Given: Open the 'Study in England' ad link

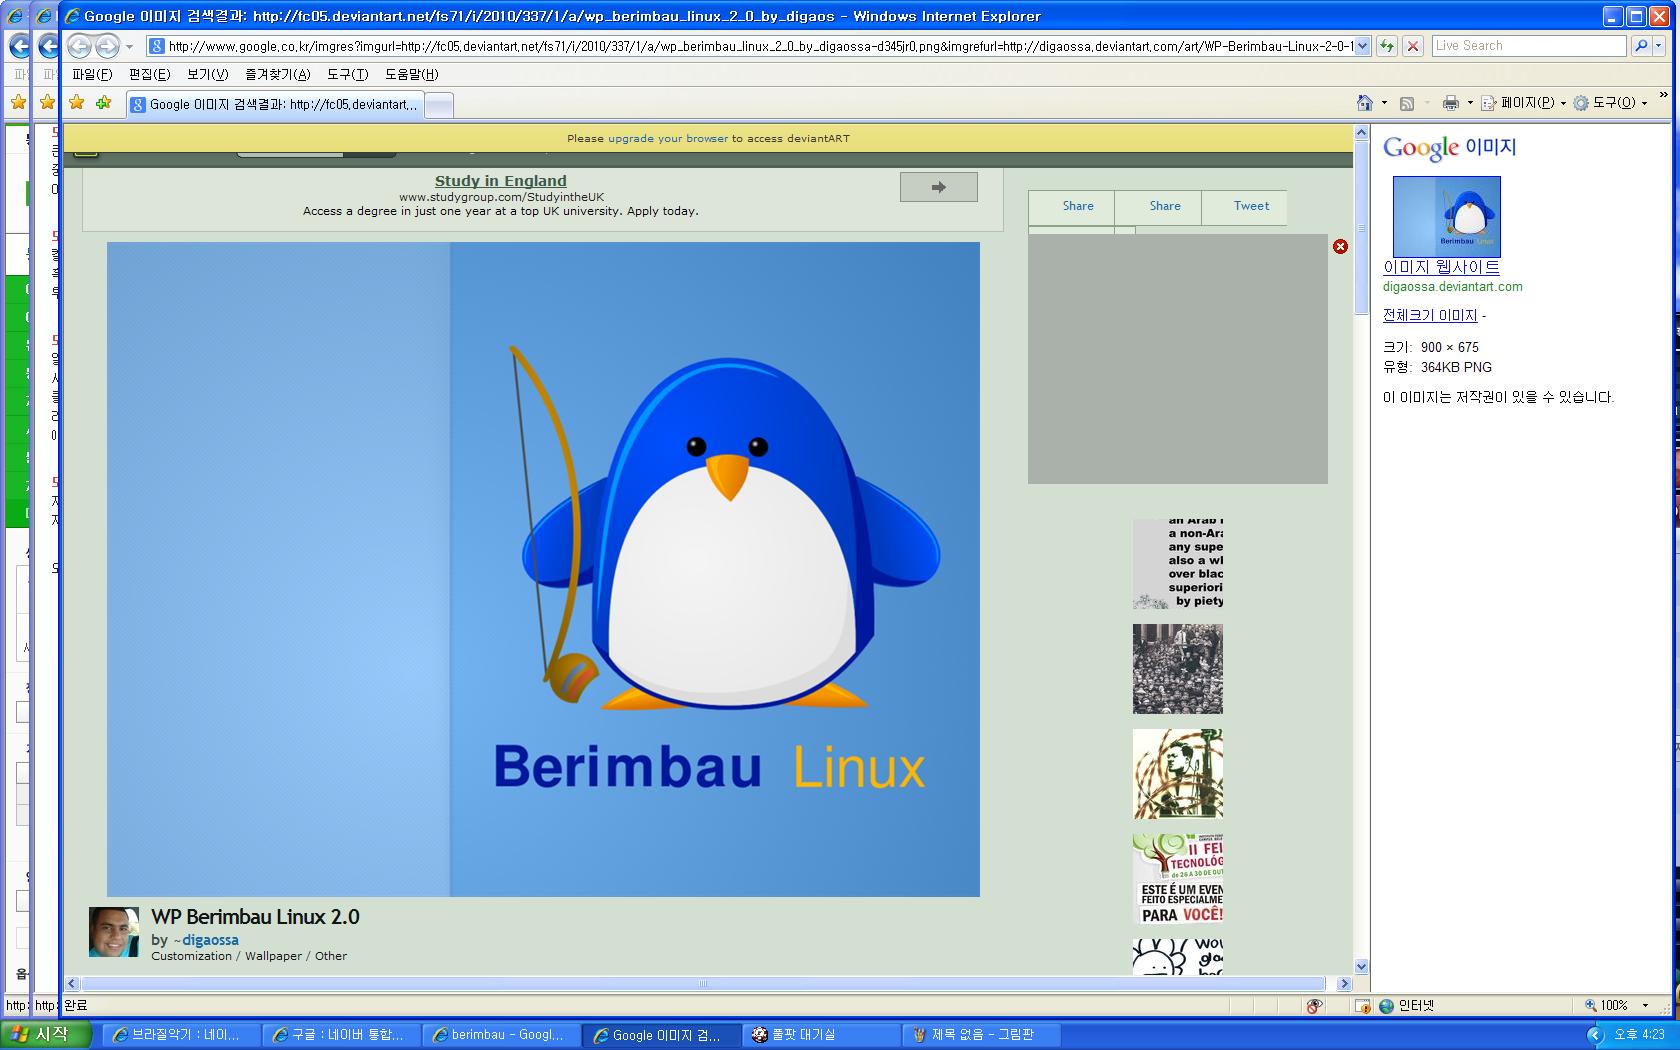Looking at the screenshot, I should click(501, 181).
